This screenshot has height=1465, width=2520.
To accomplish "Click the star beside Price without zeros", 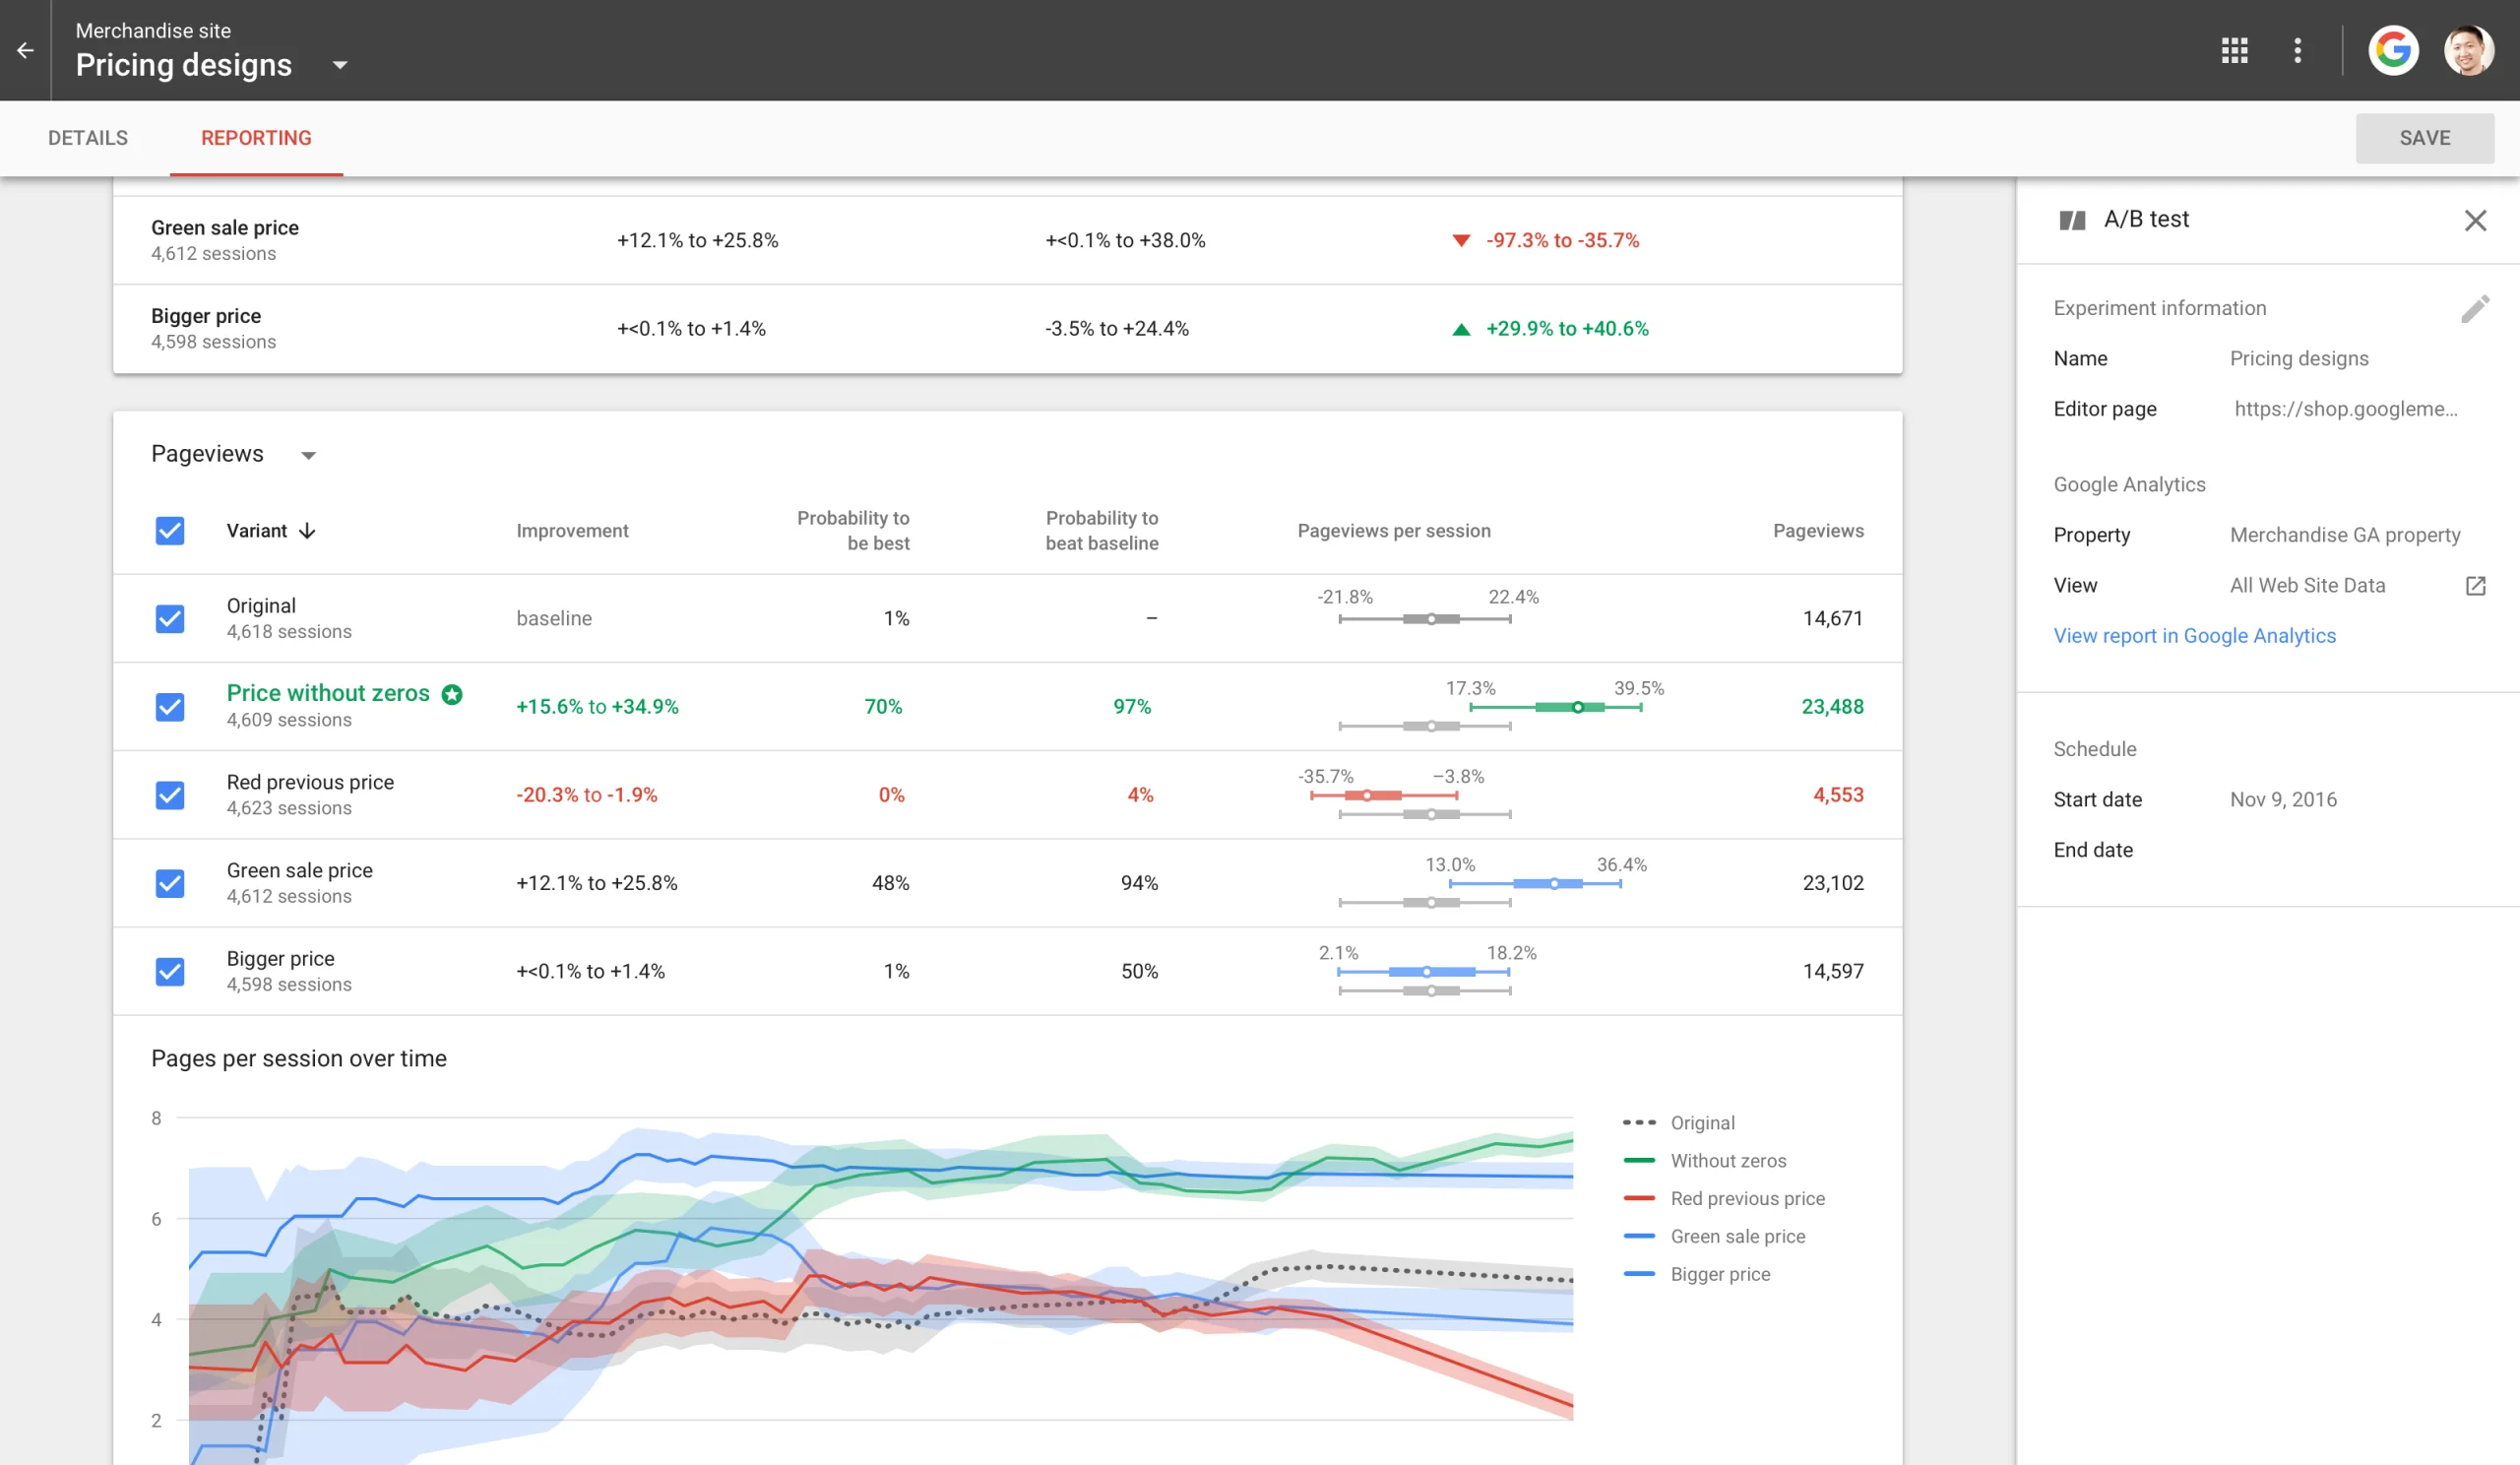I will [452, 693].
